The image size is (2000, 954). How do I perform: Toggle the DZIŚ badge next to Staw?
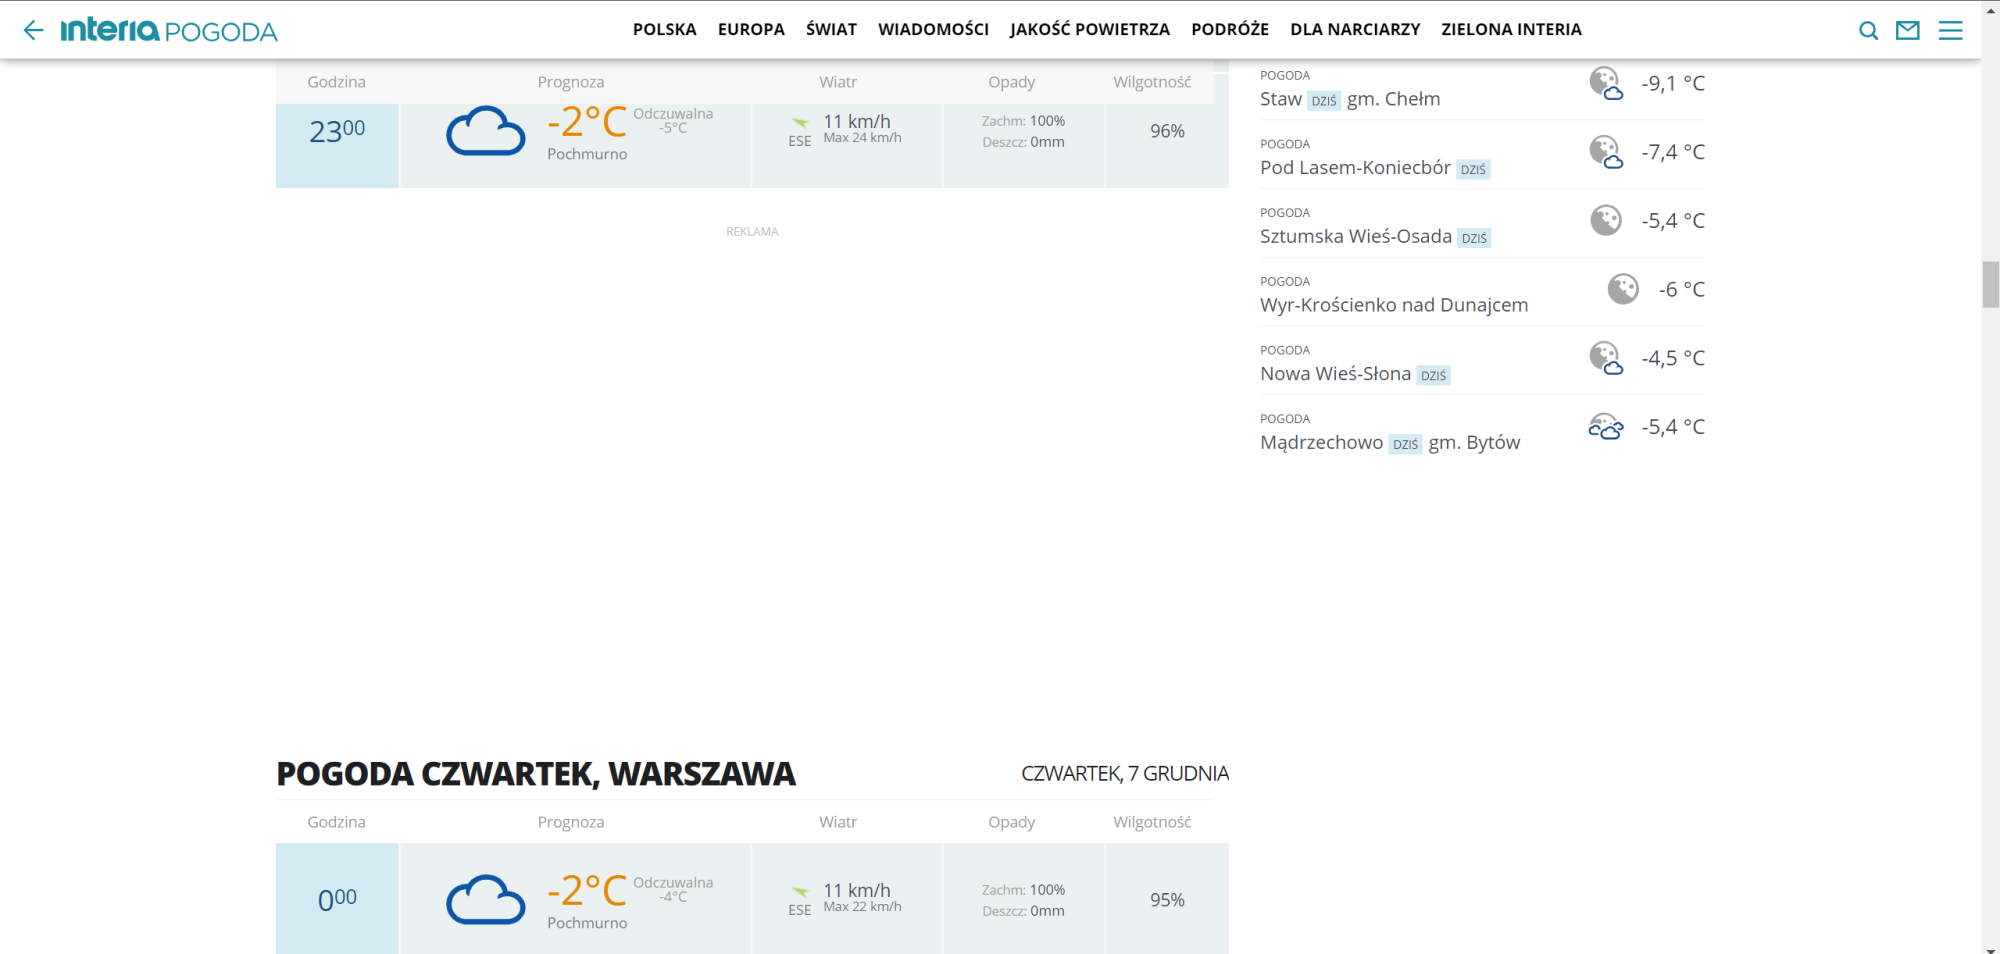click(x=1324, y=100)
